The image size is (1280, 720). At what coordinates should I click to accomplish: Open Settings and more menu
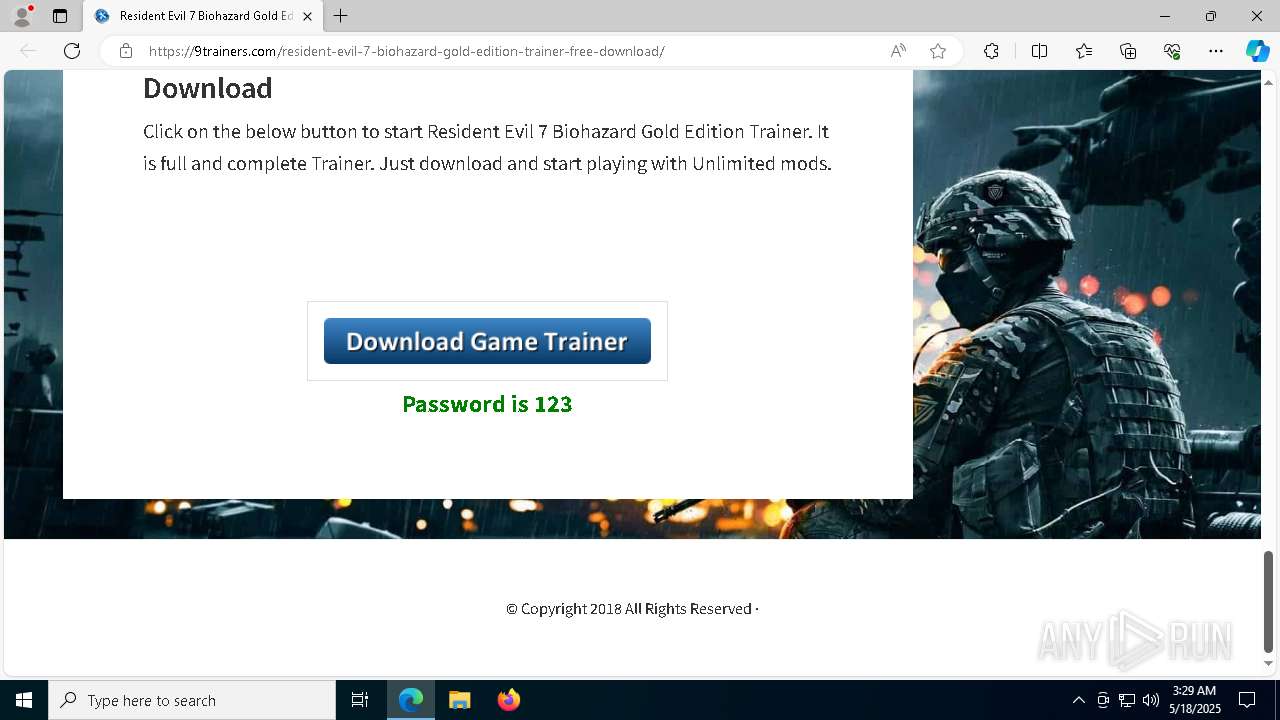[x=1216, y=51]
